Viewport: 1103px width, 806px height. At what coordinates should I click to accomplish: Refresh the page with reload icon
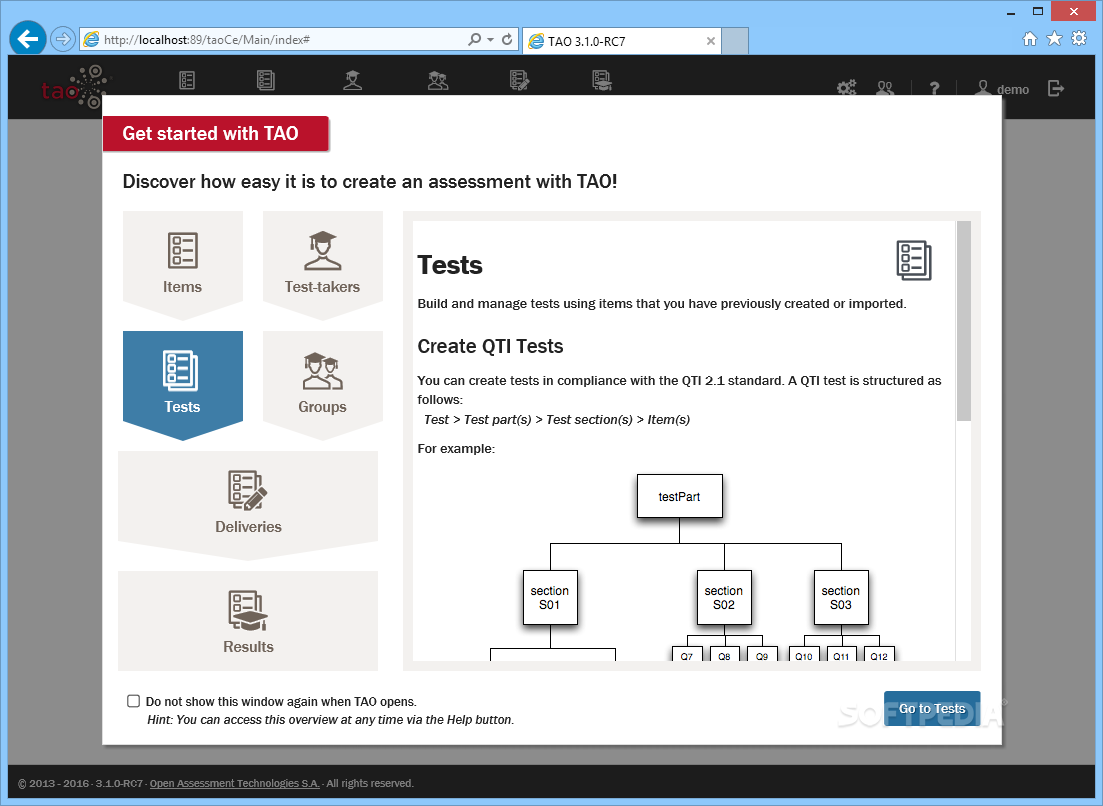coord(506,39)
